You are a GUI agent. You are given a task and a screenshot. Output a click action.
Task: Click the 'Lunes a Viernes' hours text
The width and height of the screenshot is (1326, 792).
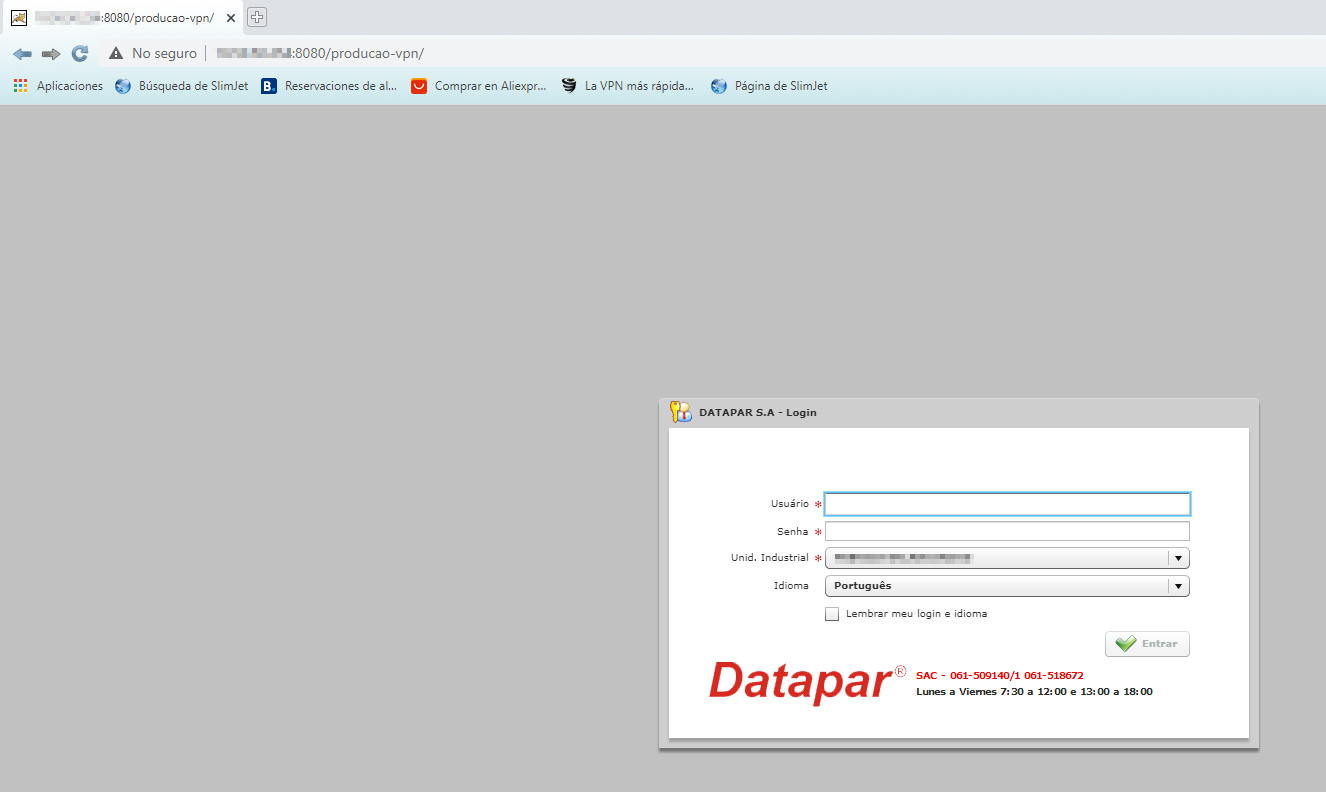[x=1034, y=692]
